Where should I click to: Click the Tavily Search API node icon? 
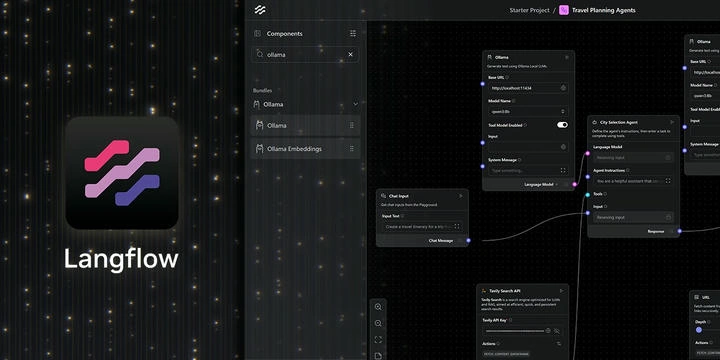(484, 291)
